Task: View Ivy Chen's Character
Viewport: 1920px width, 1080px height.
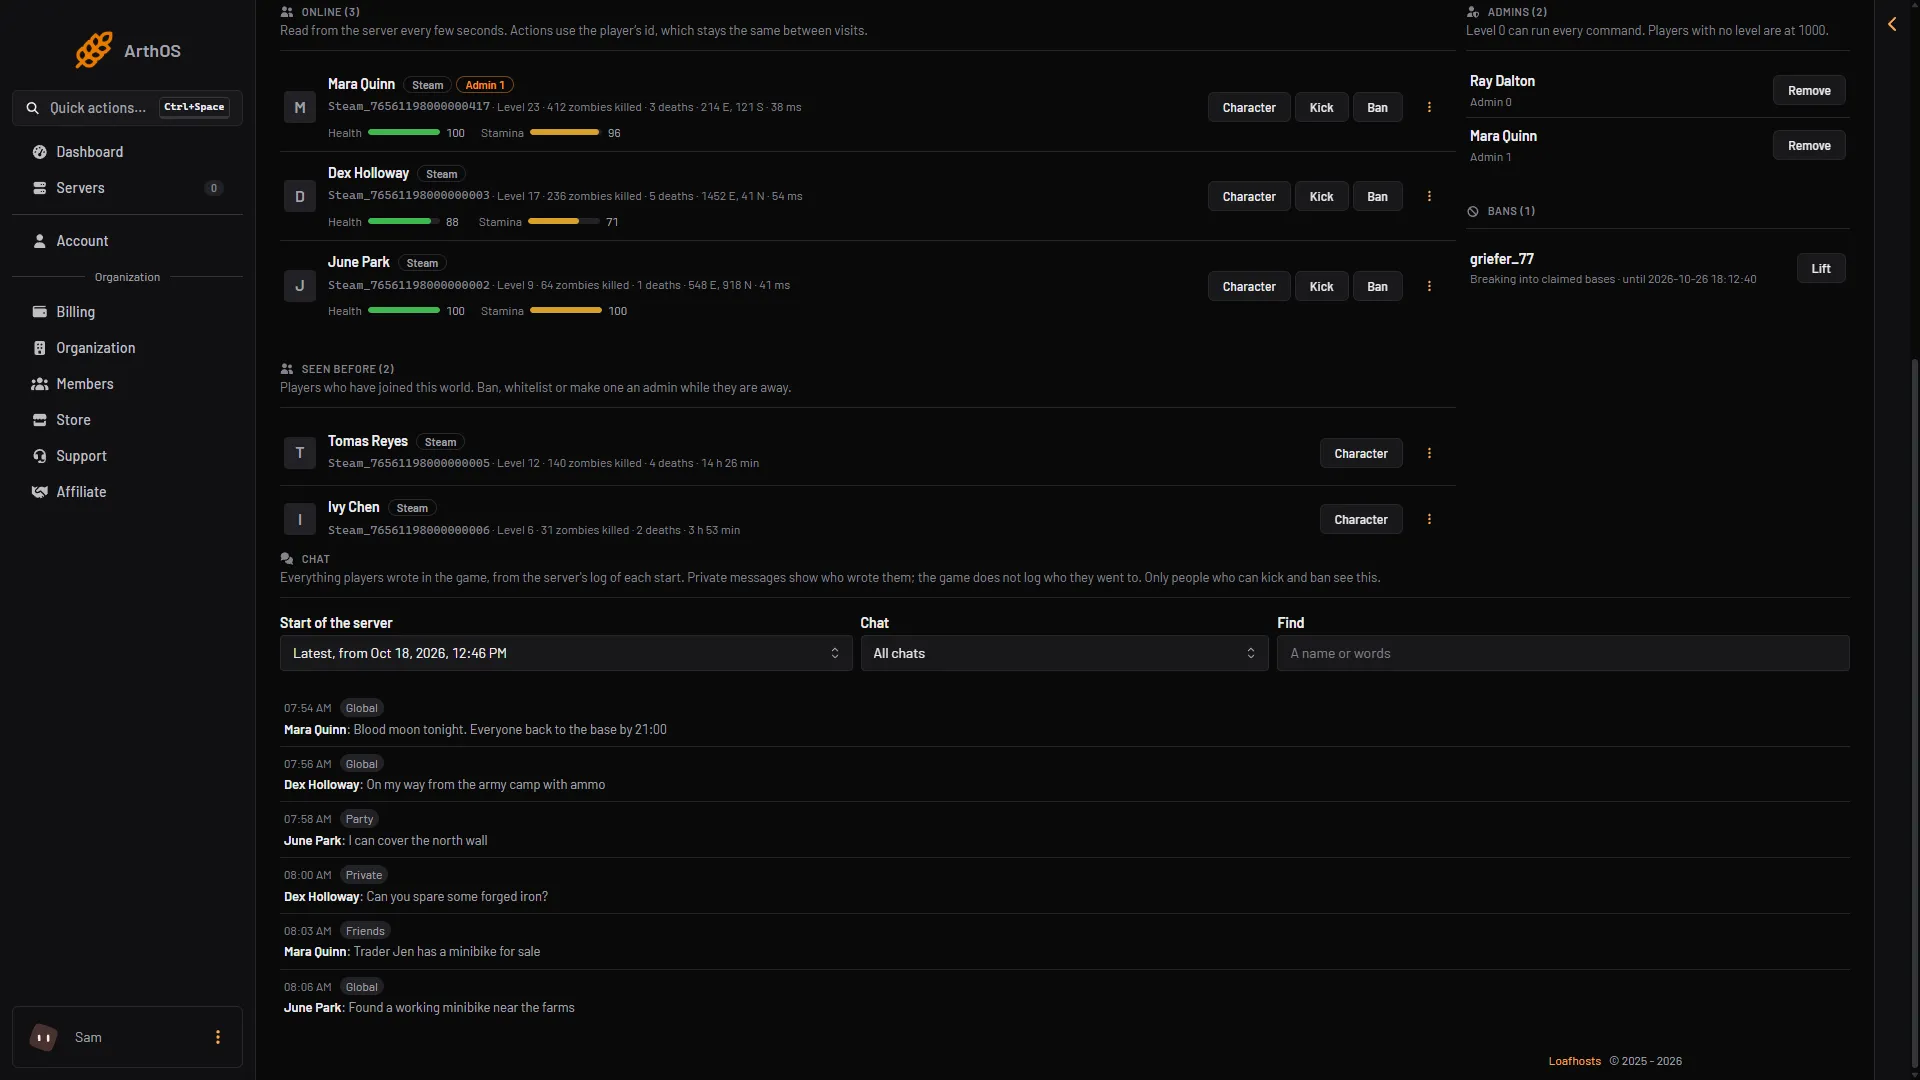Action: click(x=1361, y=519)
